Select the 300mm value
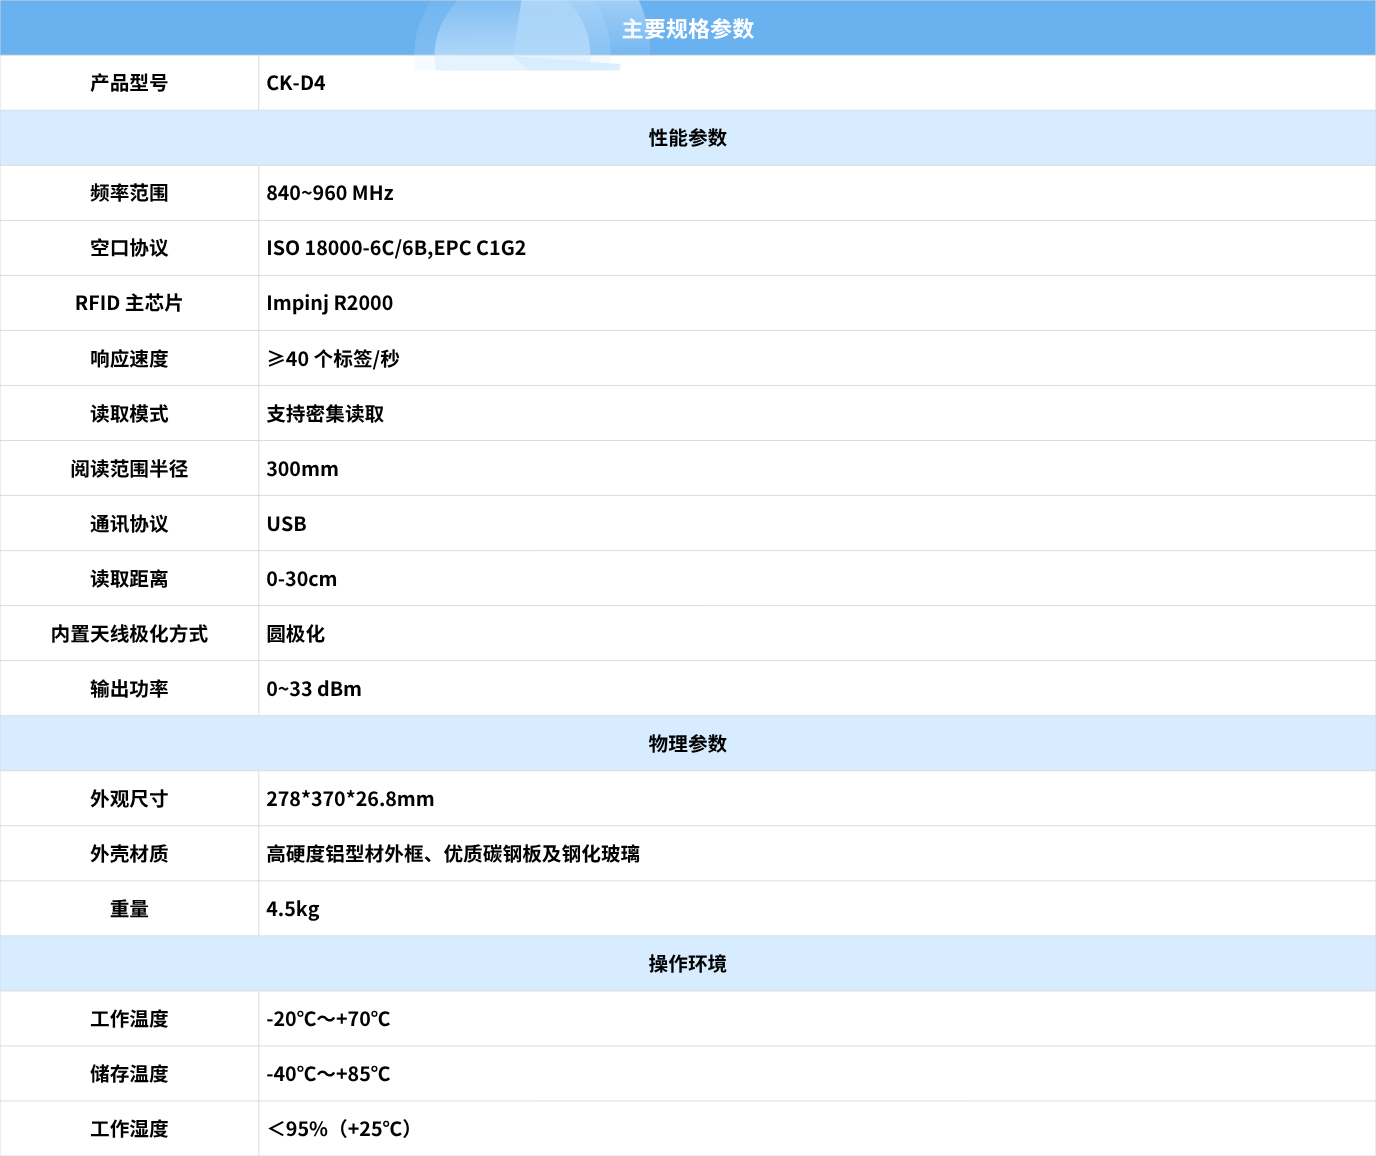This screenshot has height=1156, width=1376. 302,468
